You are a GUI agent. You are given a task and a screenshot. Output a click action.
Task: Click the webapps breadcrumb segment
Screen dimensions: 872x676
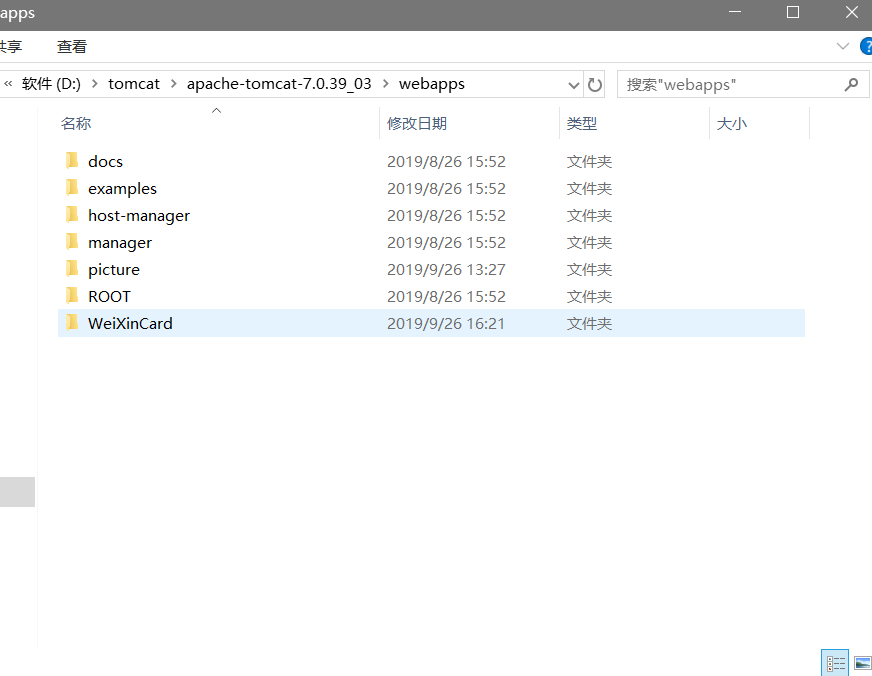[x=432, y=84]
